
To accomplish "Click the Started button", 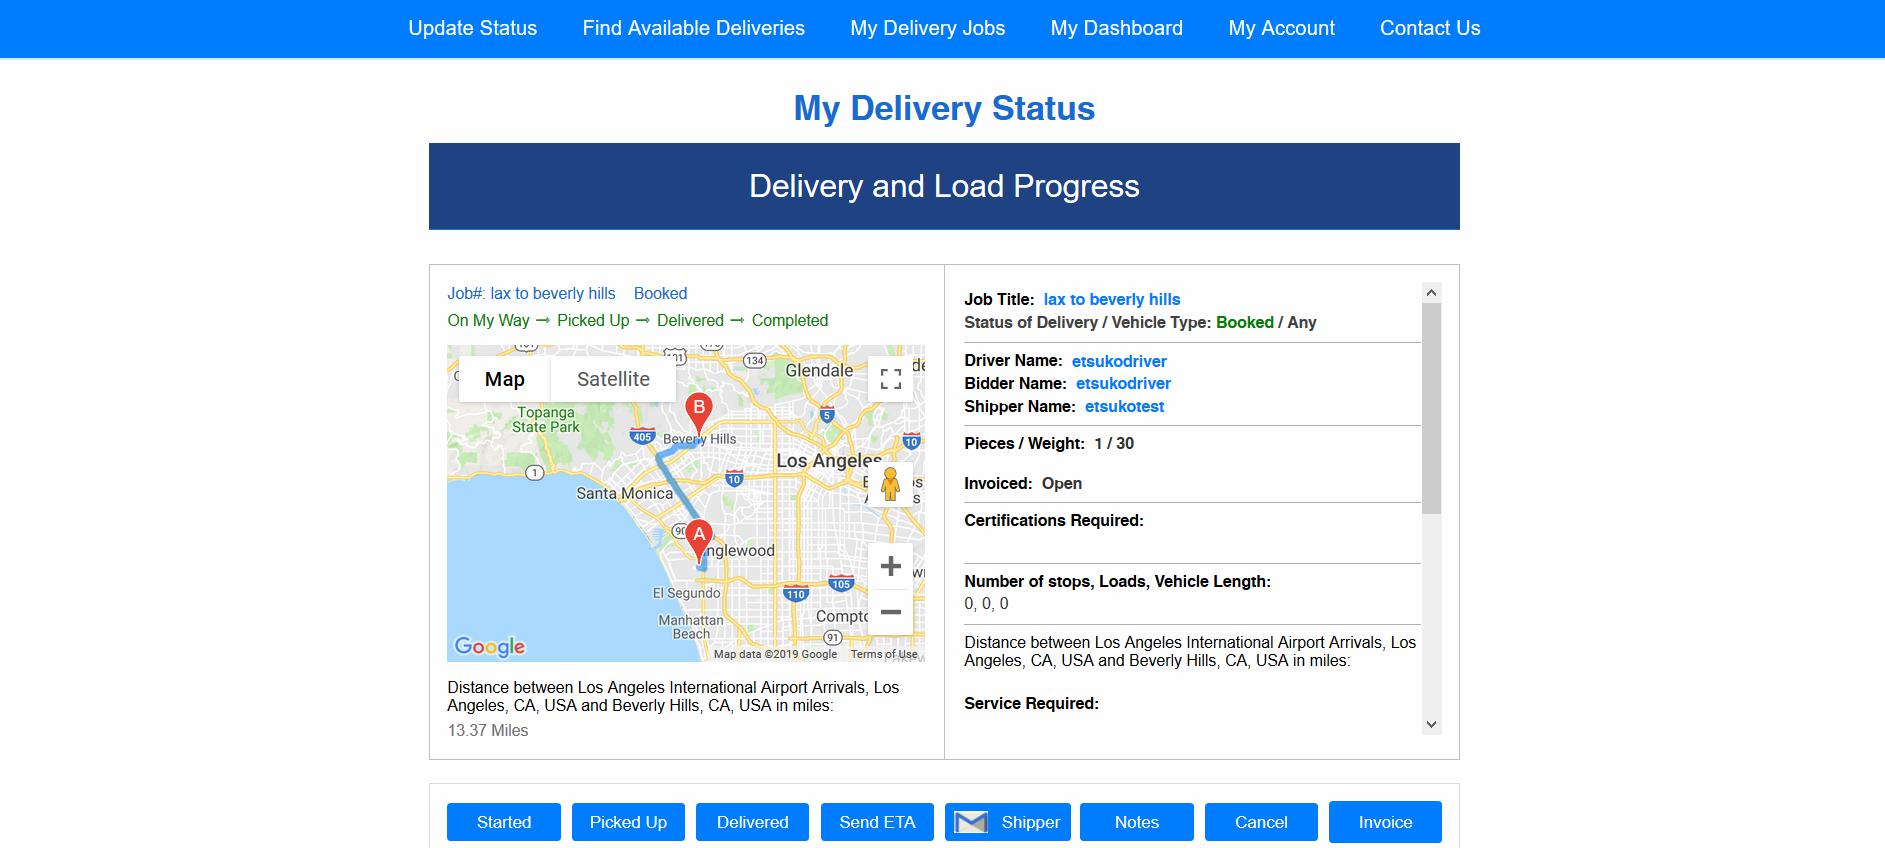I will click(x=504, y=822).
